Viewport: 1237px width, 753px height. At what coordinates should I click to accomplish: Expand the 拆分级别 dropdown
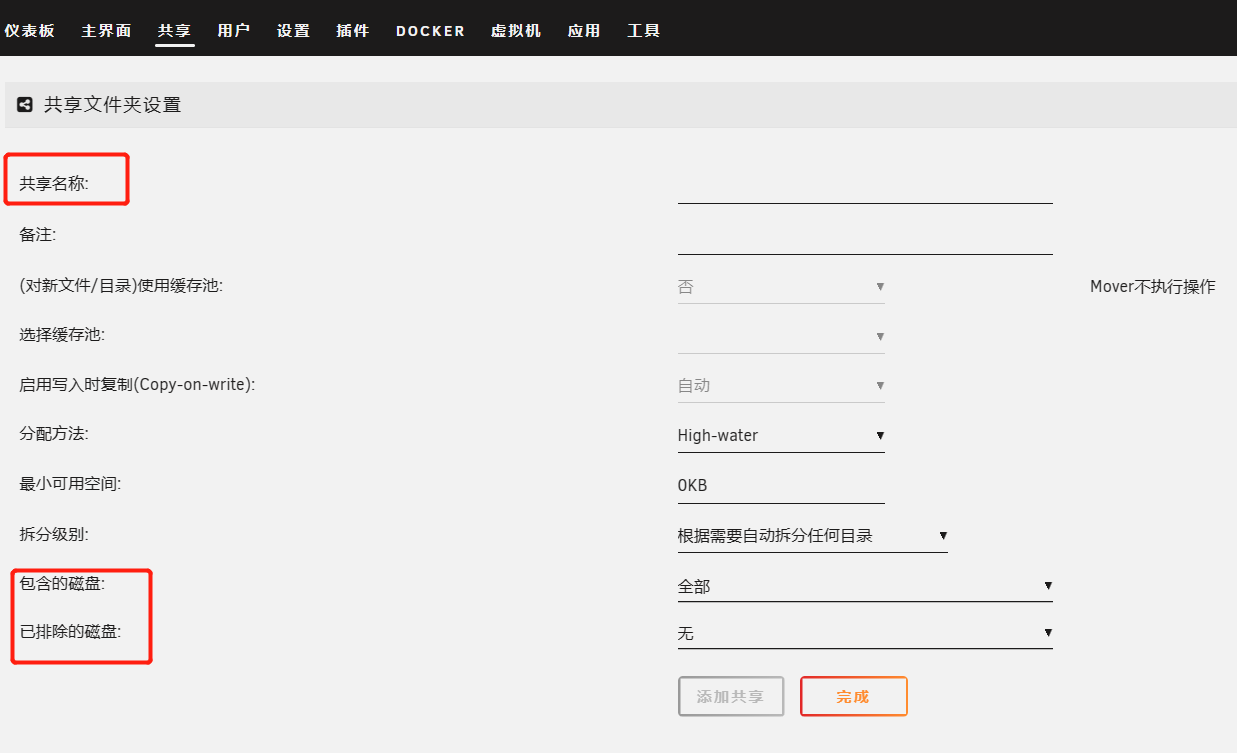tap(811, 536)
